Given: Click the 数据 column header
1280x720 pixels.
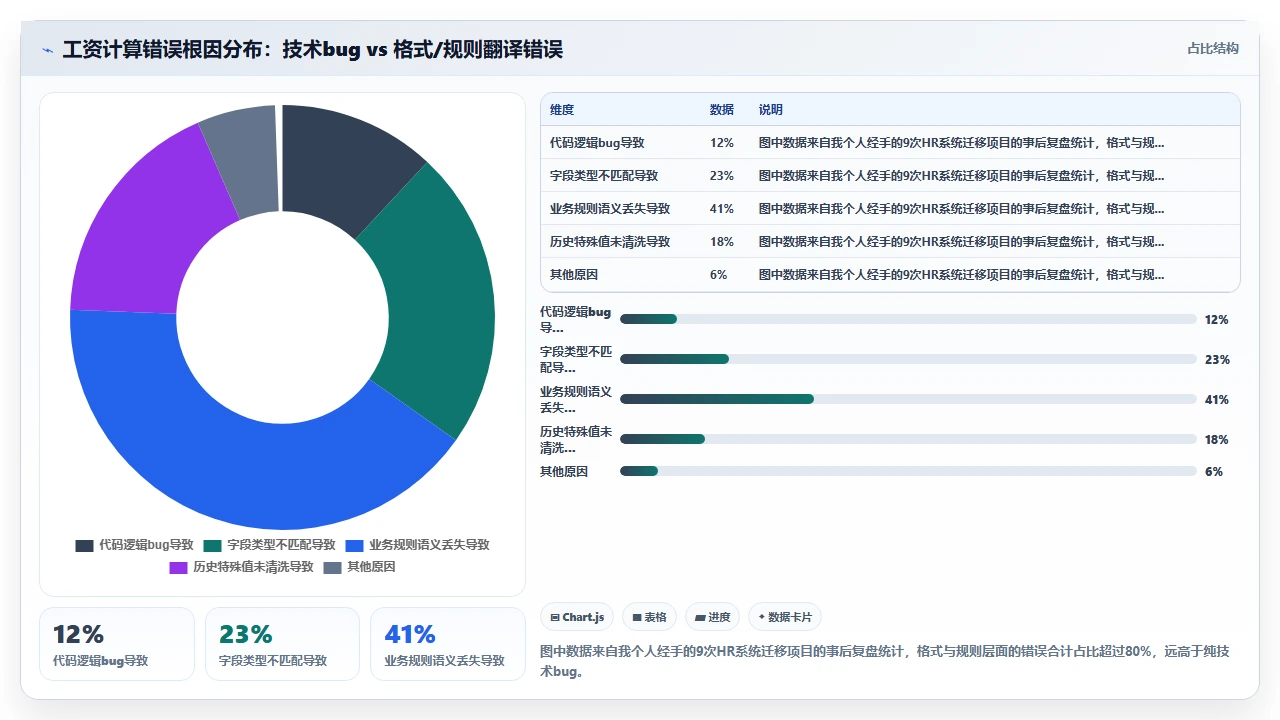Looking at the screenshot, I should coord(722,110).
